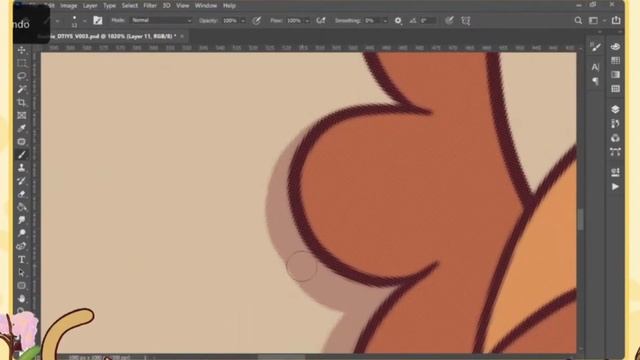640x360 pixels.
Task: Open the blending Mode dropdown showing Normal
Action: (161, 20)
